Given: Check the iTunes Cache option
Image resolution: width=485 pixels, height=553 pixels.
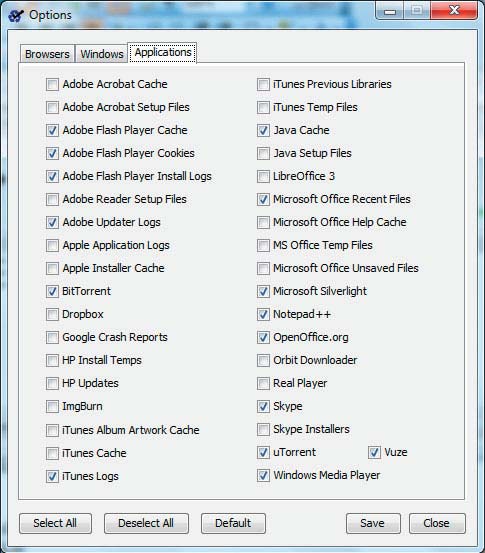Looking at the screenshot, I should coord(52,453).
